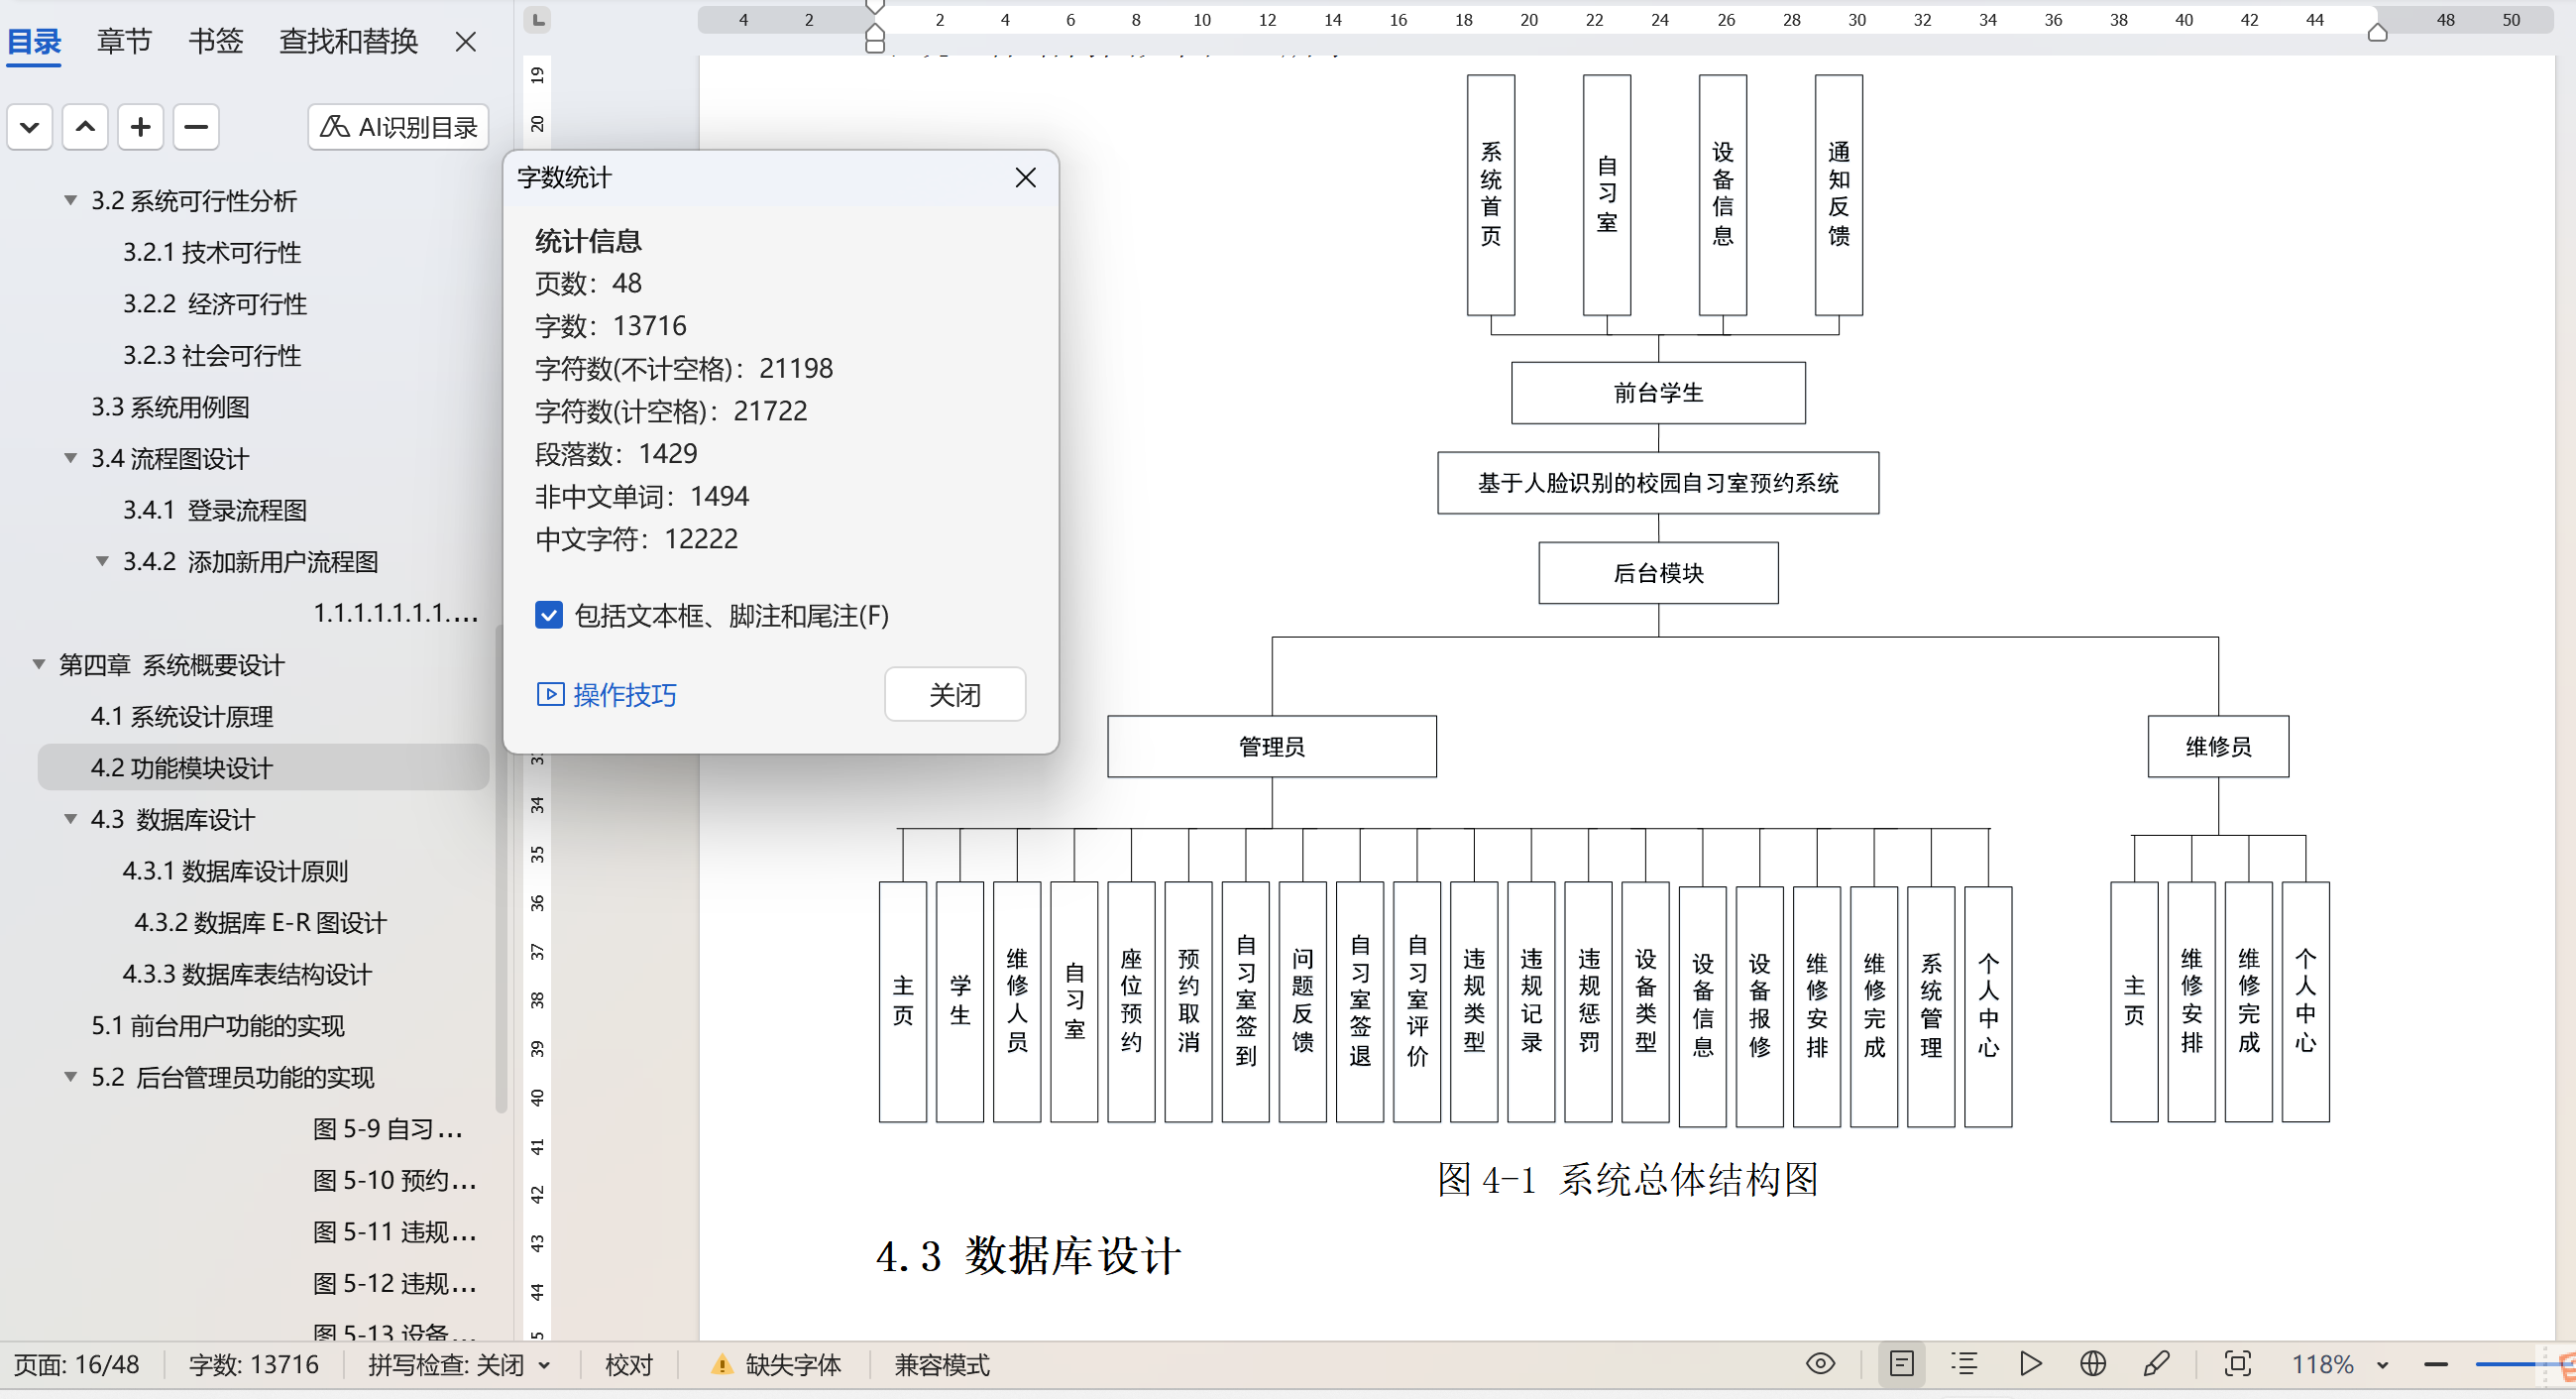This screenshot has height=1399, width=2576.
Task: Click the eye protection mode icon
Action: (1820, 1364)
